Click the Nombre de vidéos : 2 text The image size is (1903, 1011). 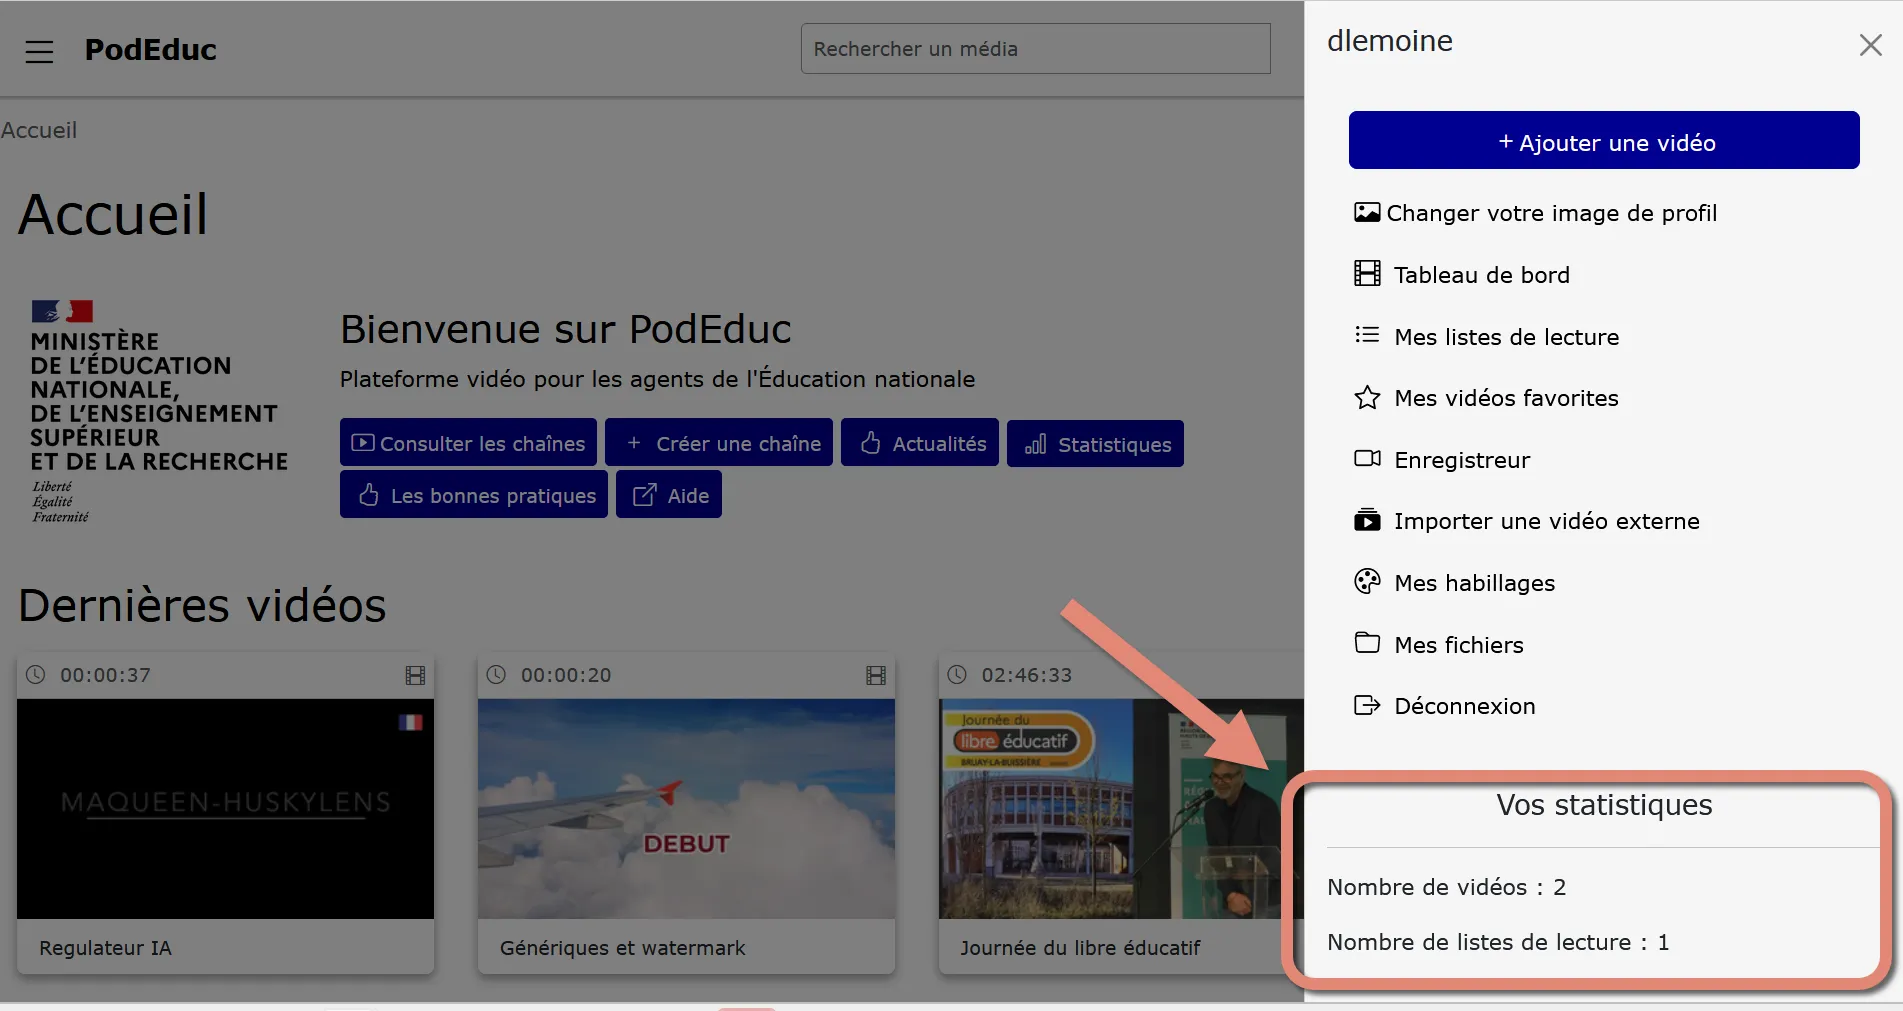point(1446,887)
